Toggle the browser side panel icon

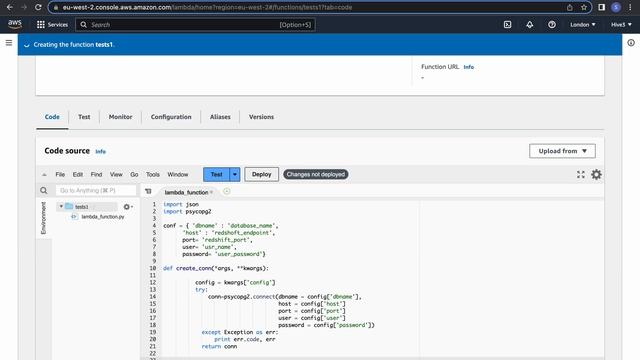pyautogui.click(x=602, y=7)
